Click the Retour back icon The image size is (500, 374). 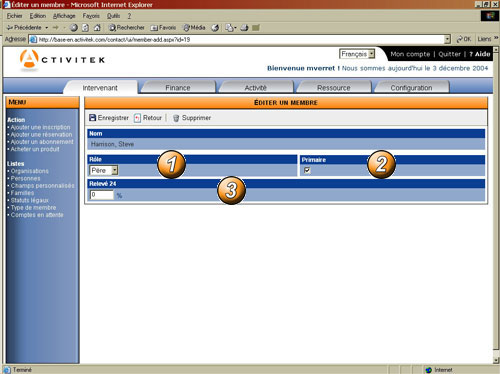137,118
